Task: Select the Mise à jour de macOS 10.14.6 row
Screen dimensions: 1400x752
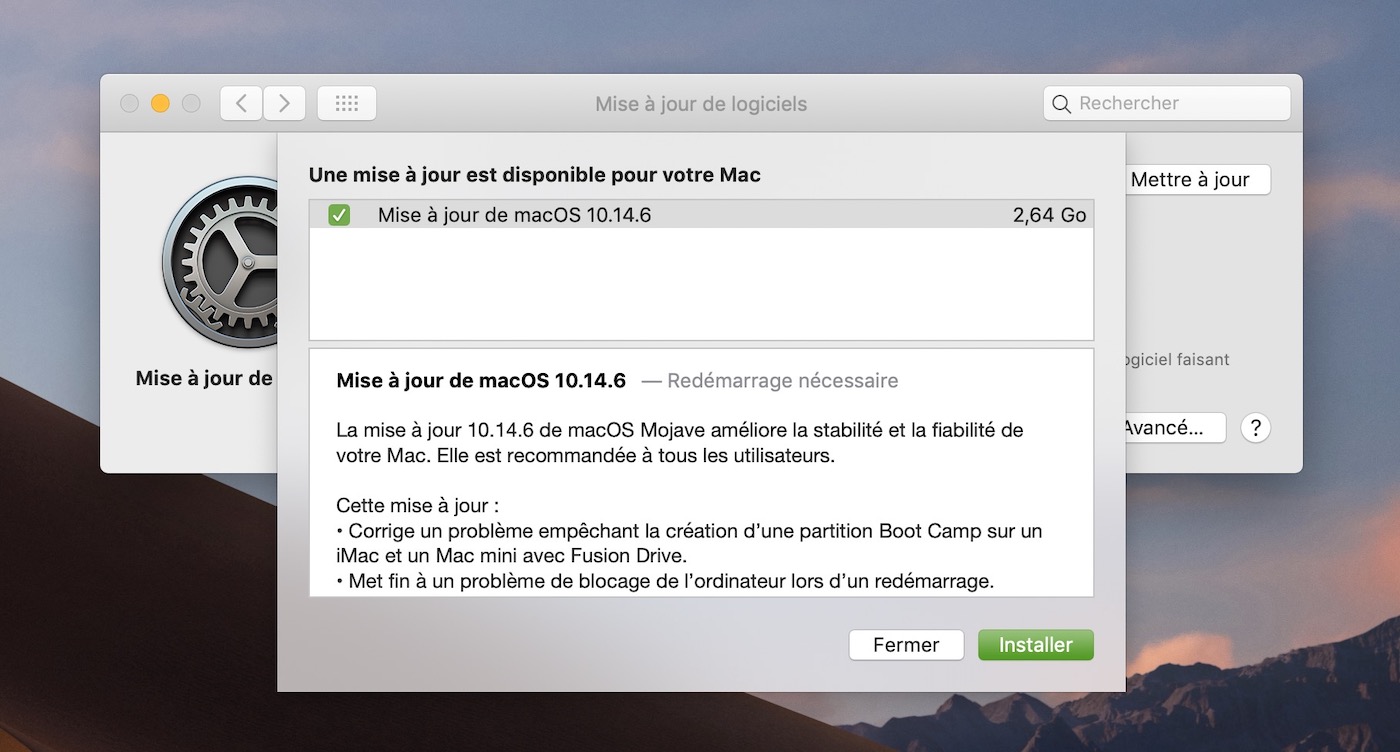Action: [x=701, y=215]
